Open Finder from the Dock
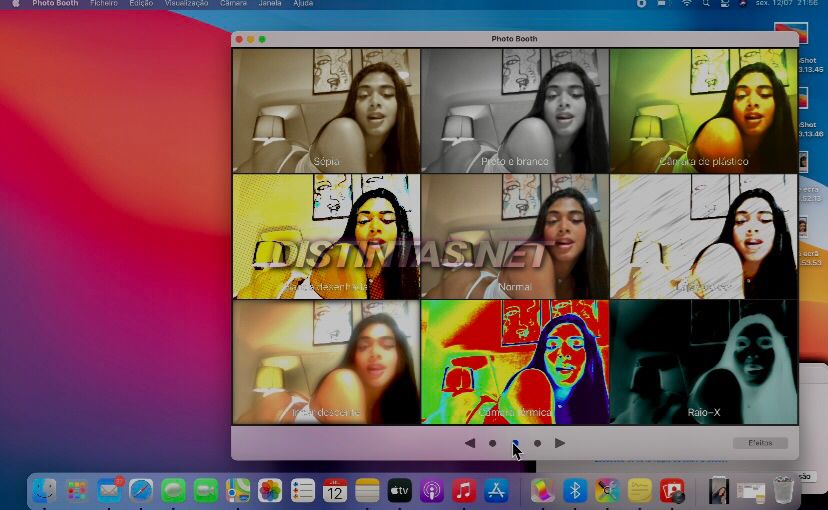 (44, 490)
